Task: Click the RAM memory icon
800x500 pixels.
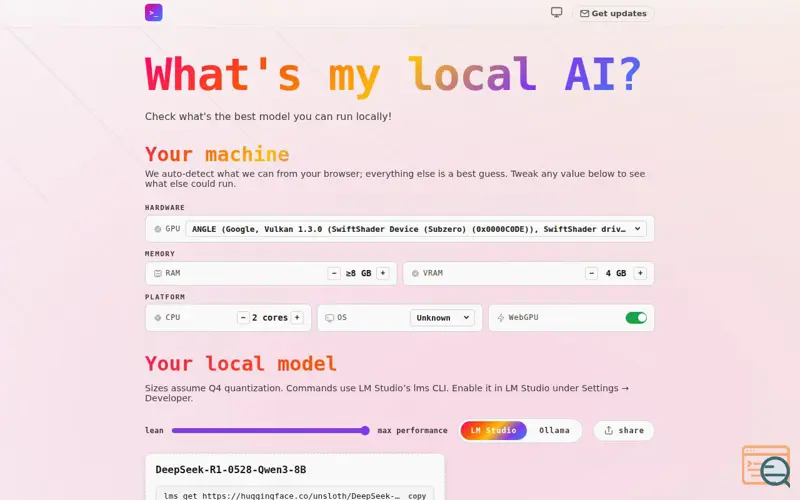Action: point(158,273)
